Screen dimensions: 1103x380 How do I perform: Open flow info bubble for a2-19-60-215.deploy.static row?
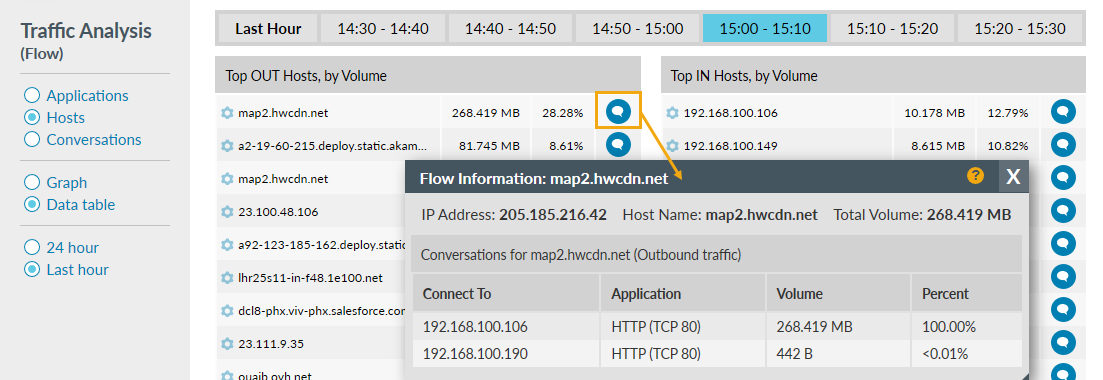[x=618, y=144]
